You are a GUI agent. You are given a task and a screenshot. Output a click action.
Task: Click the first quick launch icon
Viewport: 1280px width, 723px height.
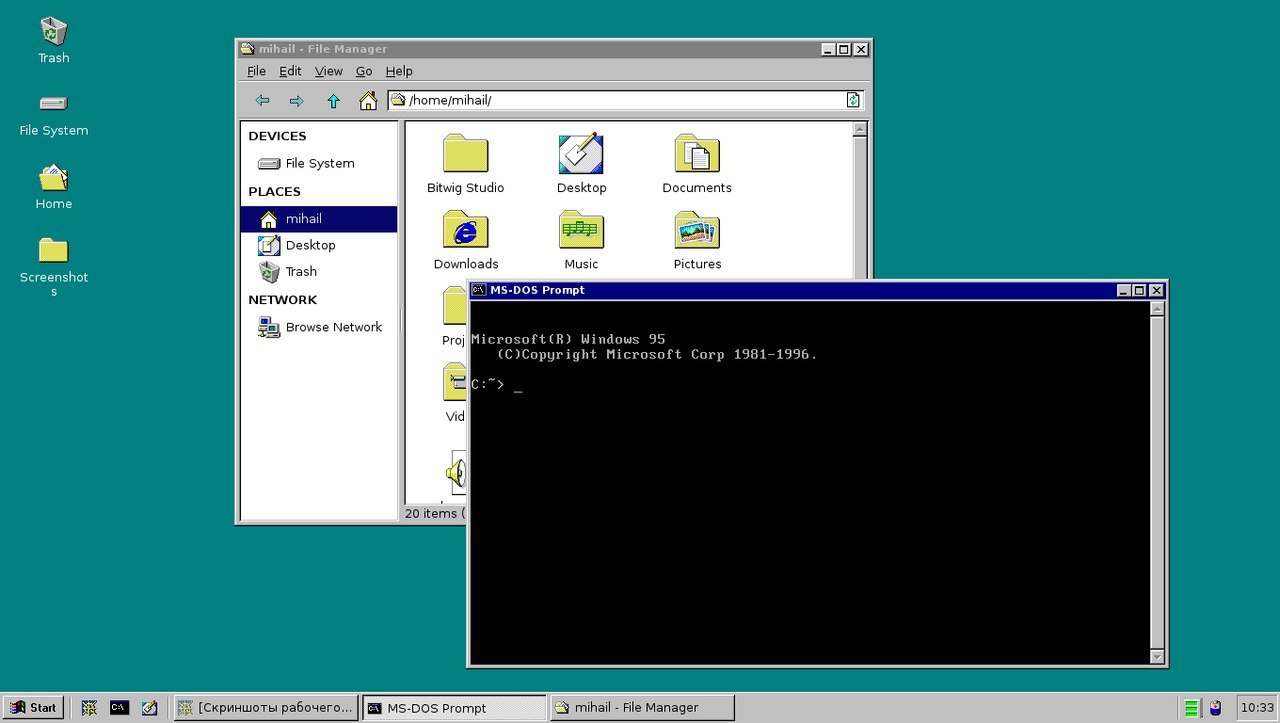pyautogui.click(x=89, y=707)
